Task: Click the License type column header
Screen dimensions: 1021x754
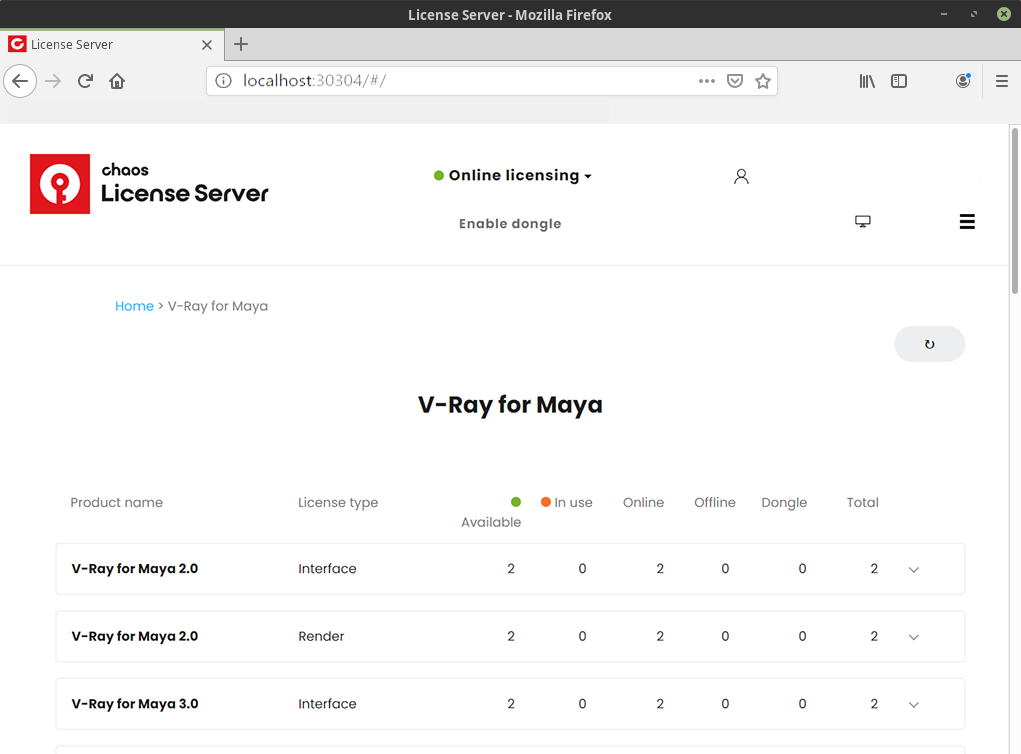Action: point(338,503)
